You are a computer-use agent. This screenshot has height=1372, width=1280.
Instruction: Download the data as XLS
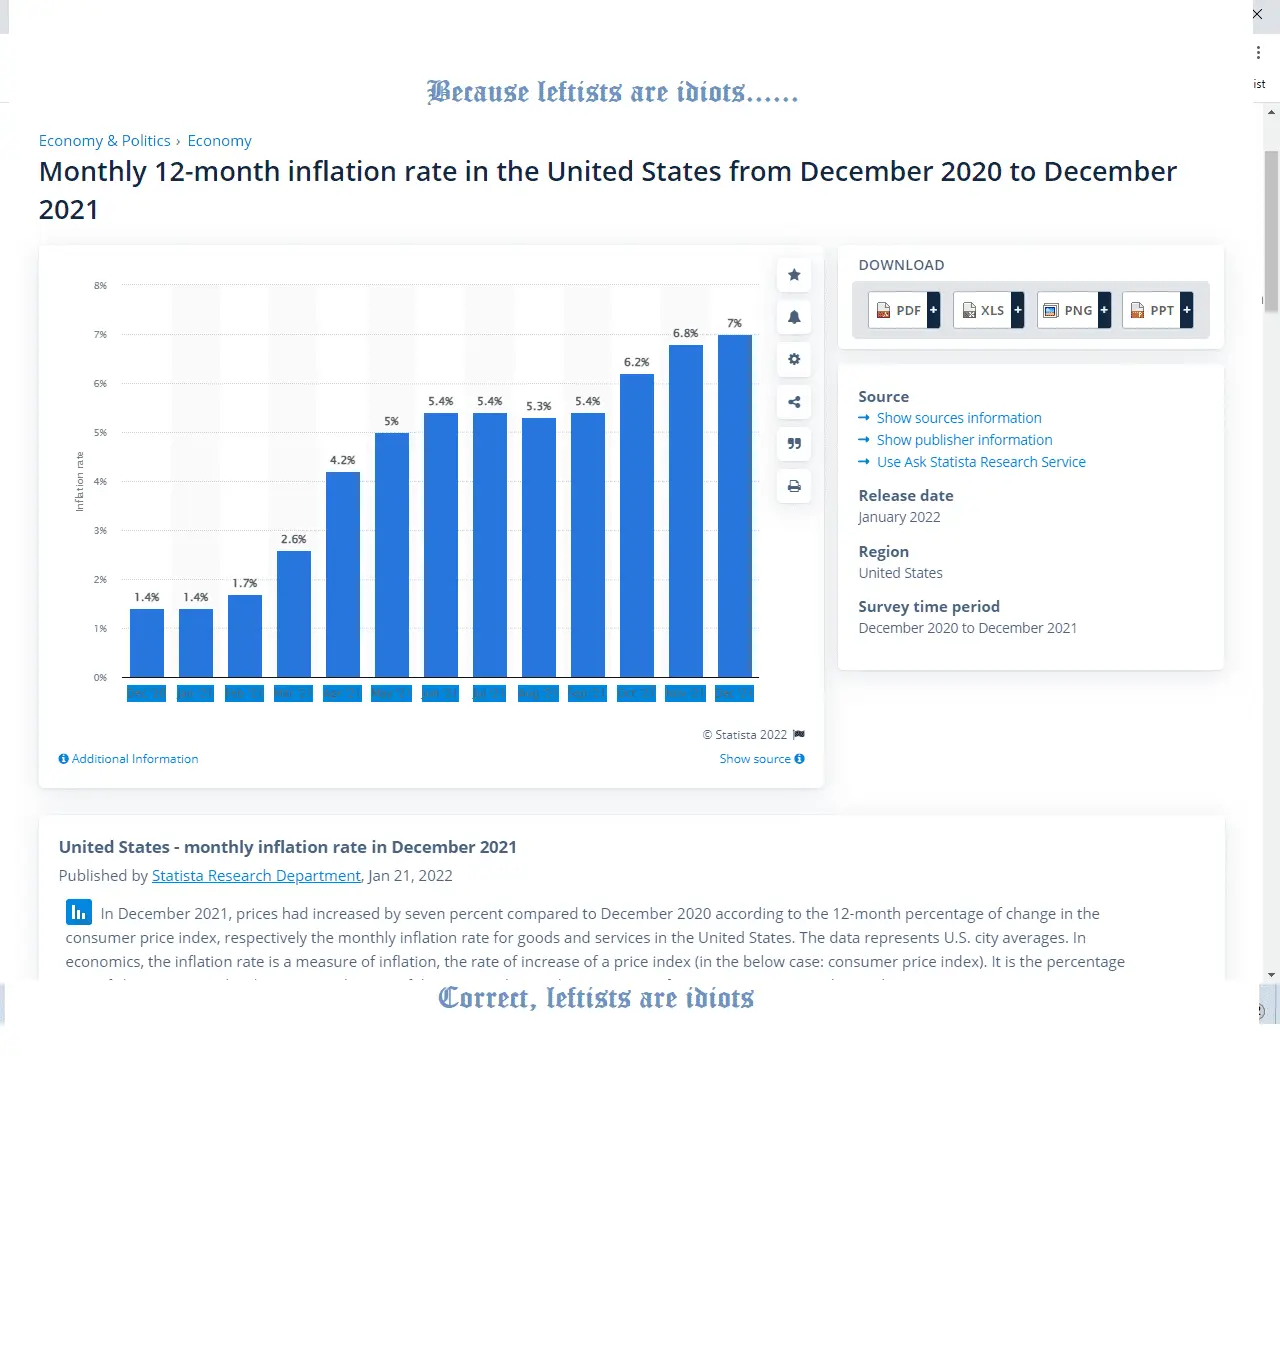(x=988, y=311)
